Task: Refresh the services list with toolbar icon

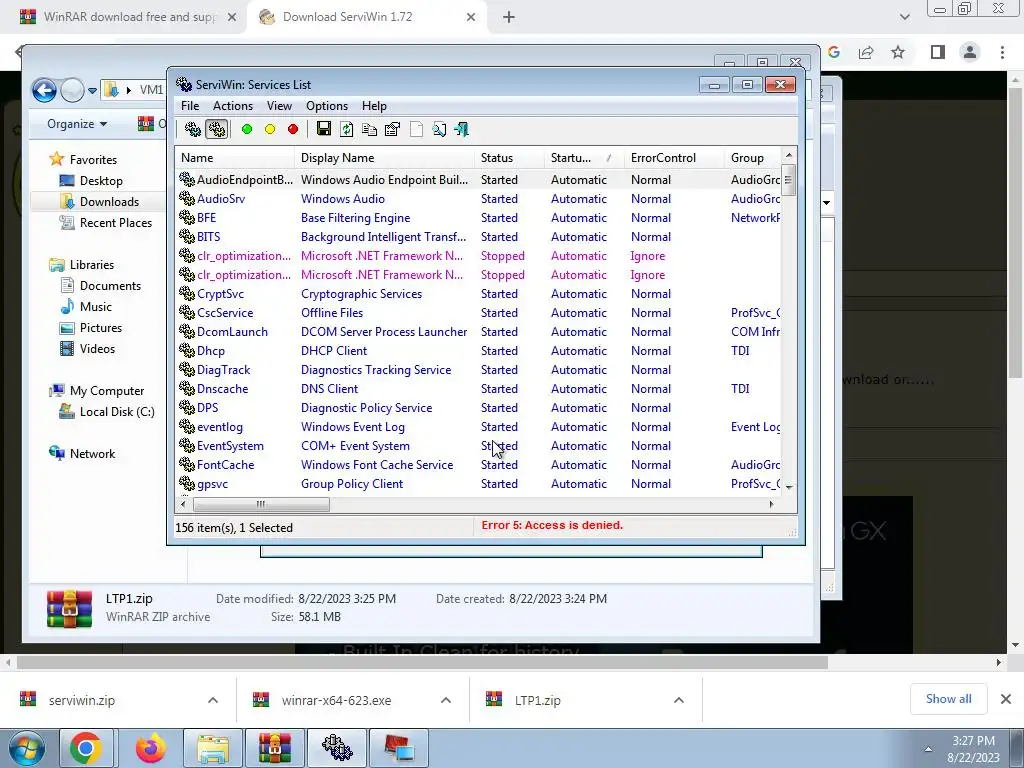Action: point(346,129)
